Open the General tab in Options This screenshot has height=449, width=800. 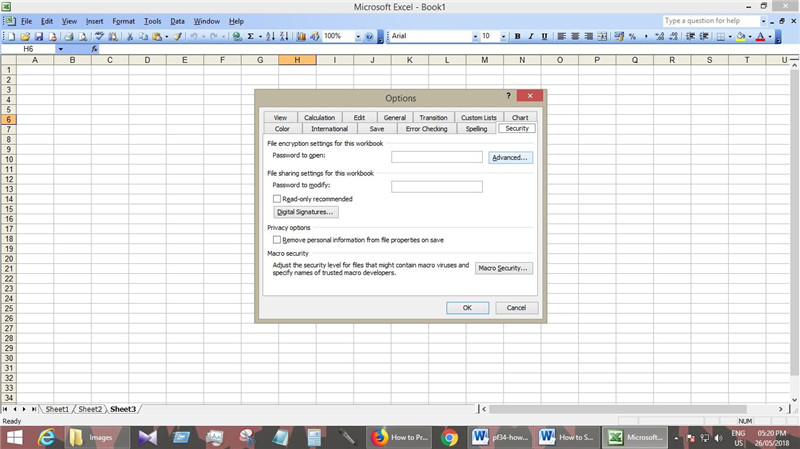[x=394, y=117]
